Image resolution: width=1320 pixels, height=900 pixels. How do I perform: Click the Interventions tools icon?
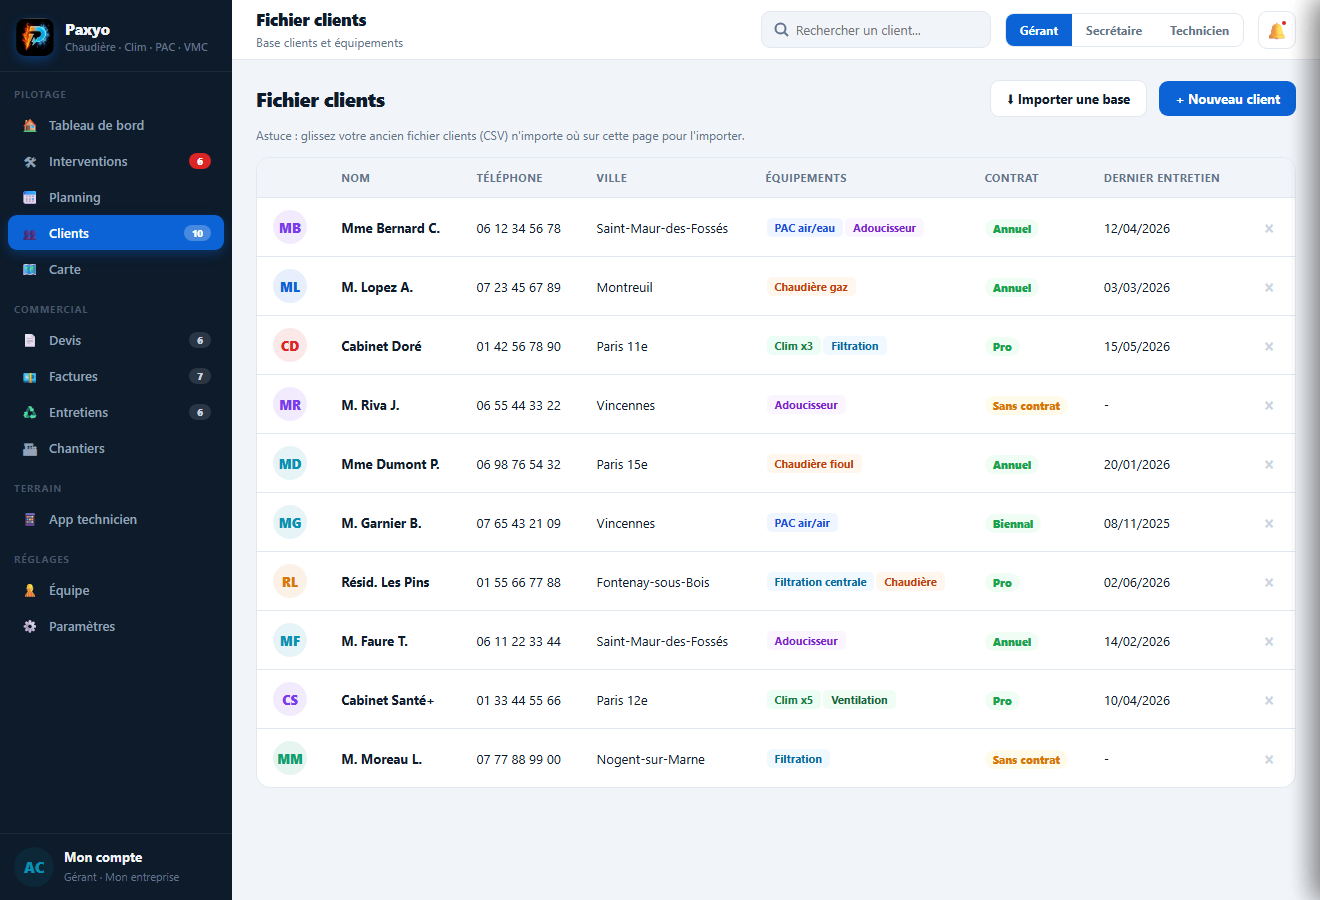click(x=30, y=161)
